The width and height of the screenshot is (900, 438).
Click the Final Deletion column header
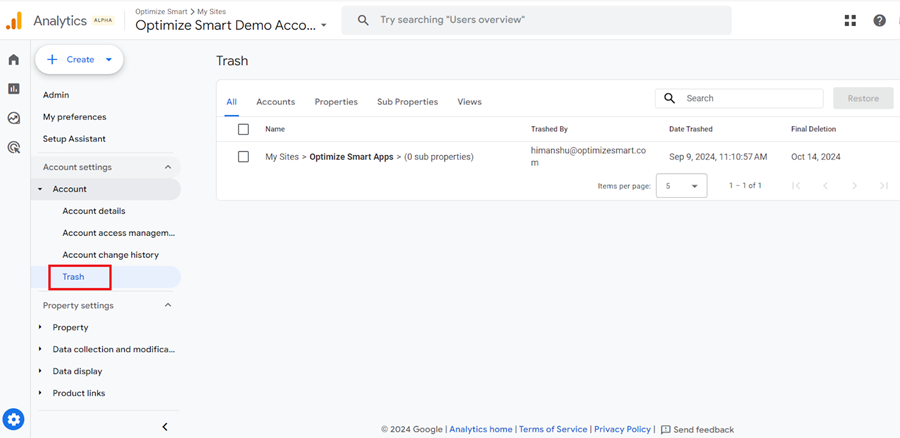click(813, 129)
